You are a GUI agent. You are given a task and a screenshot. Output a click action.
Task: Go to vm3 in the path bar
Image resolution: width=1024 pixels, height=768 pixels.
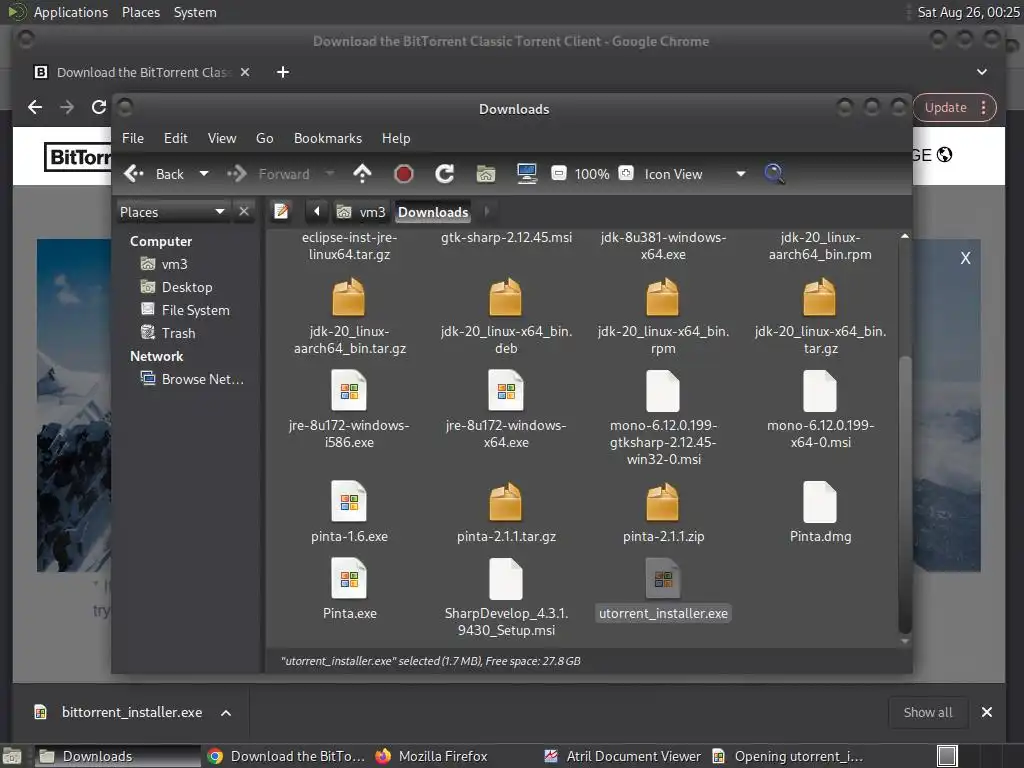(x=361, y=212)
